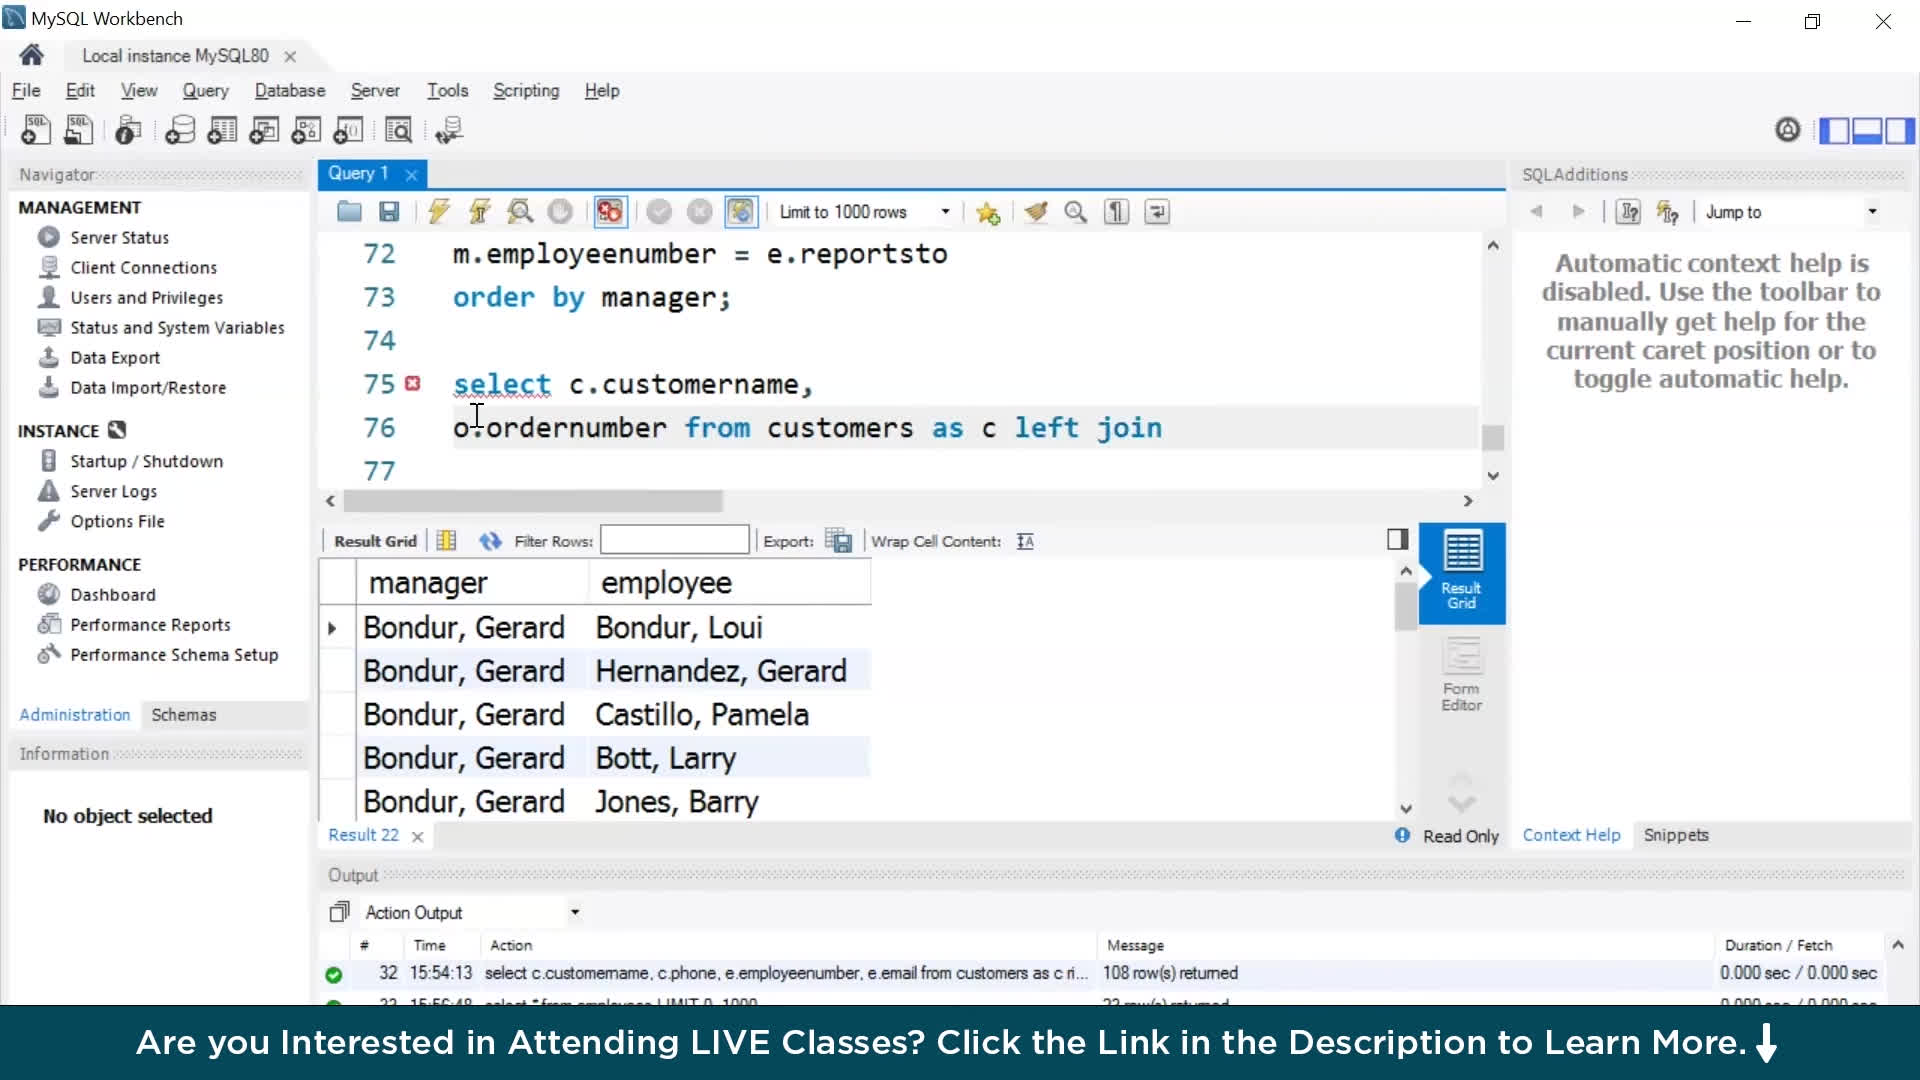1920x1080 pixels.
Task: Click the Save script icon
Action: tap(389, 212)
